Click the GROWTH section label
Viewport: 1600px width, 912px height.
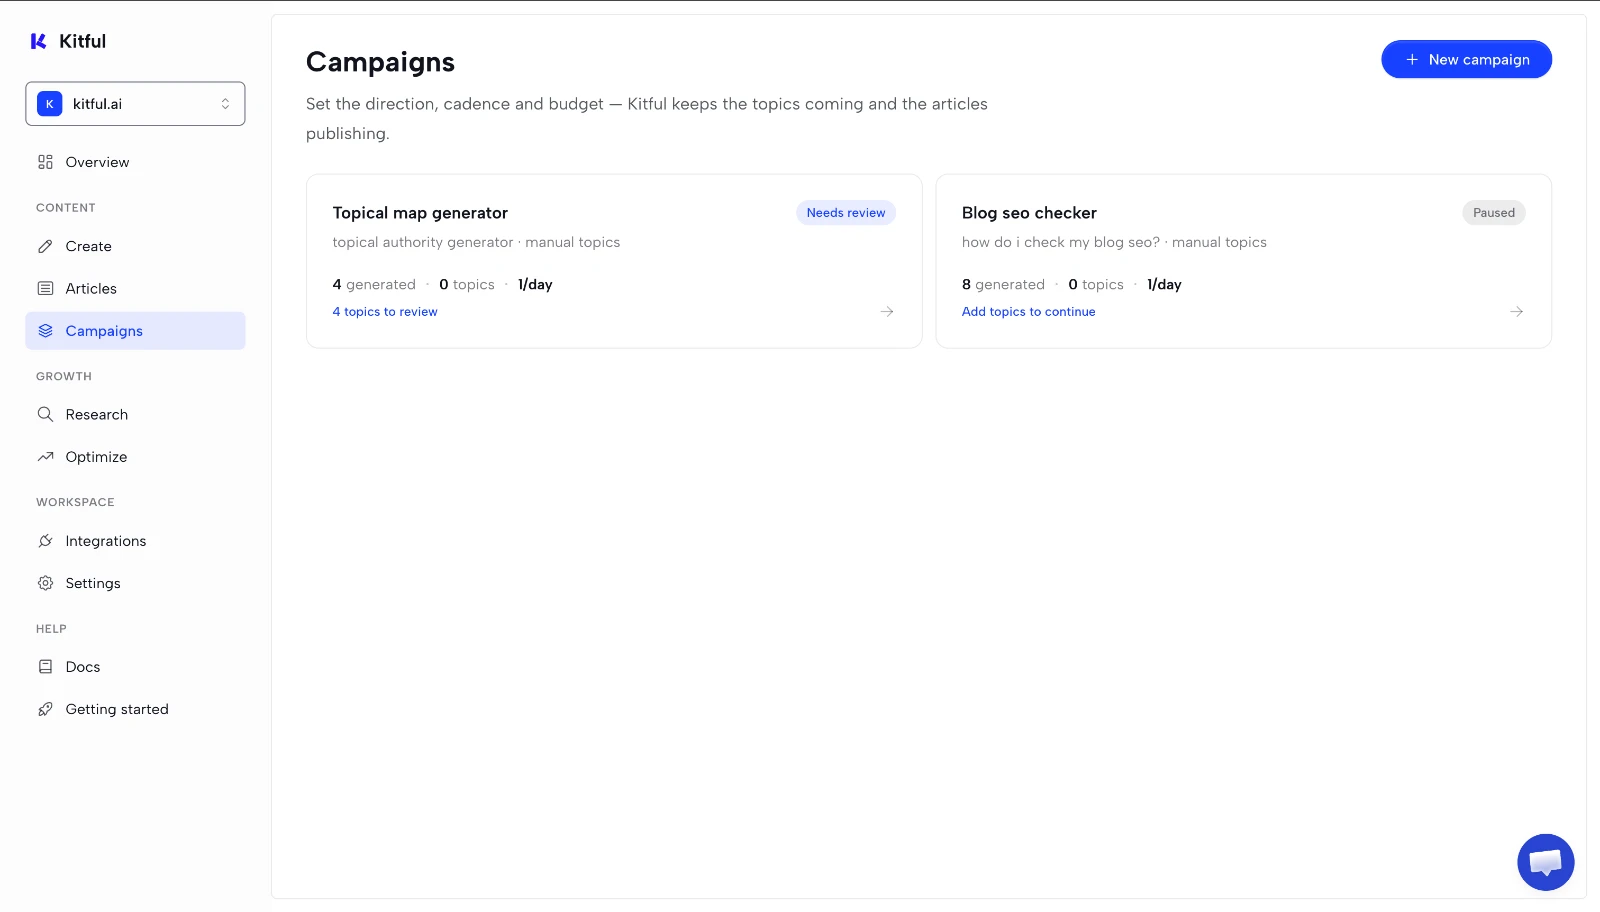tap(64, 377)
